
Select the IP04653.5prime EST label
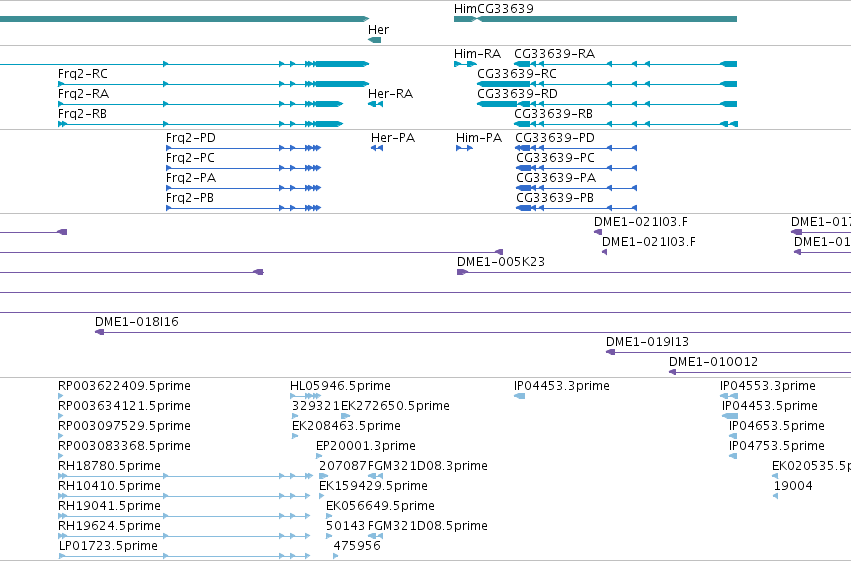pos(777,426)
